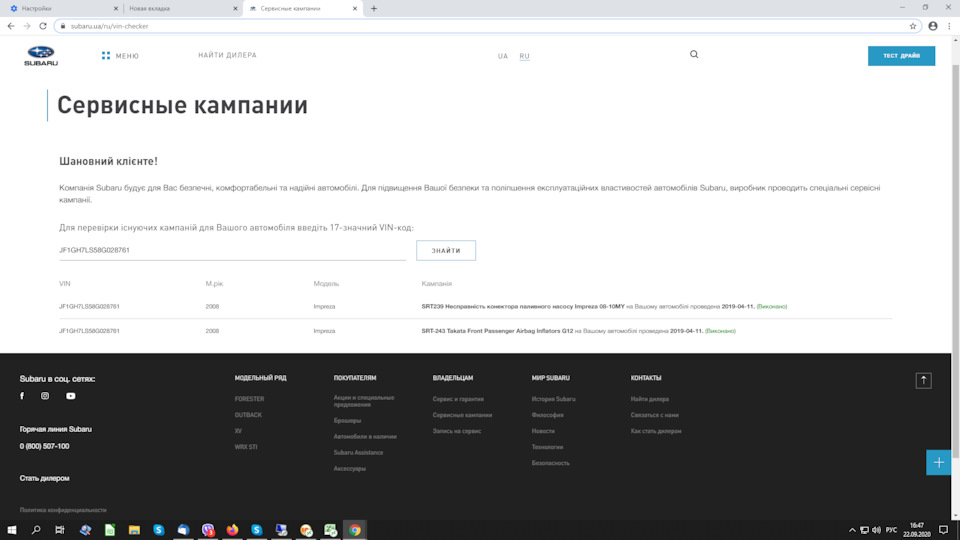Open Windows taskbar search

[36, 530]
